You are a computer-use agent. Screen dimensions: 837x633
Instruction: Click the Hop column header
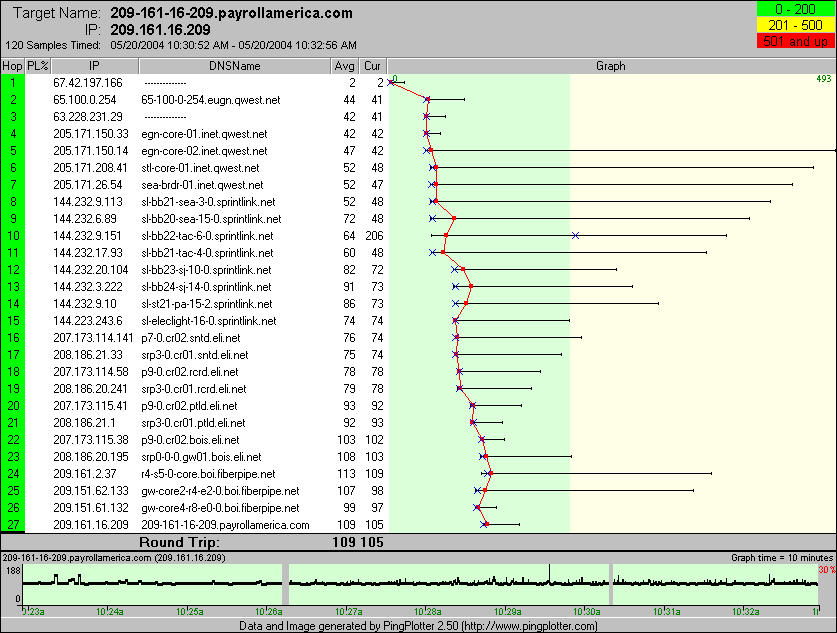coord(12,66)
